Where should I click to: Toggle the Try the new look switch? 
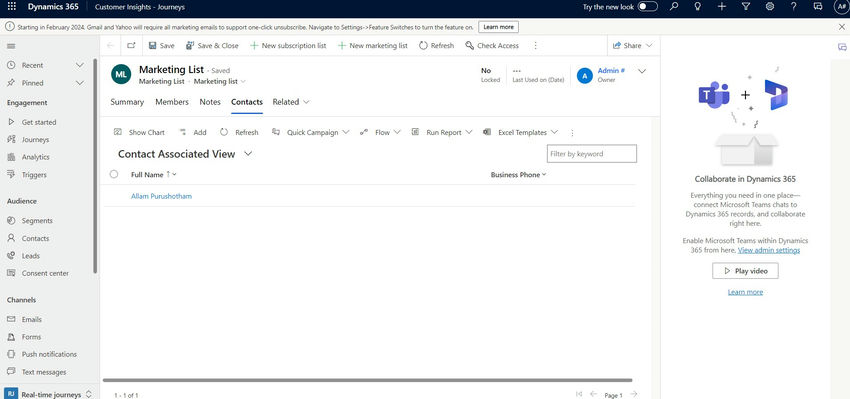tap(647, 7)
